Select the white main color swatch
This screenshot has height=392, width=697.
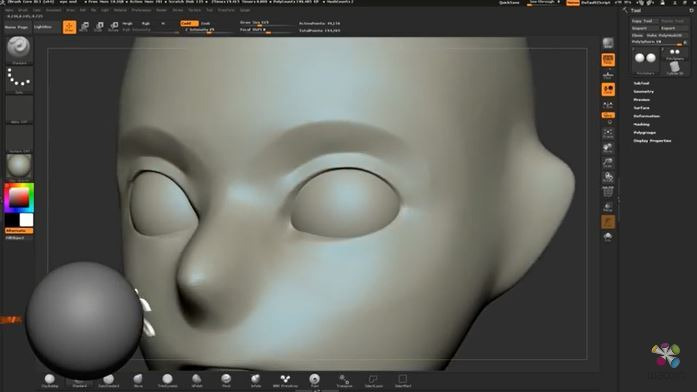pyautogui.click(x=26, y=220)
